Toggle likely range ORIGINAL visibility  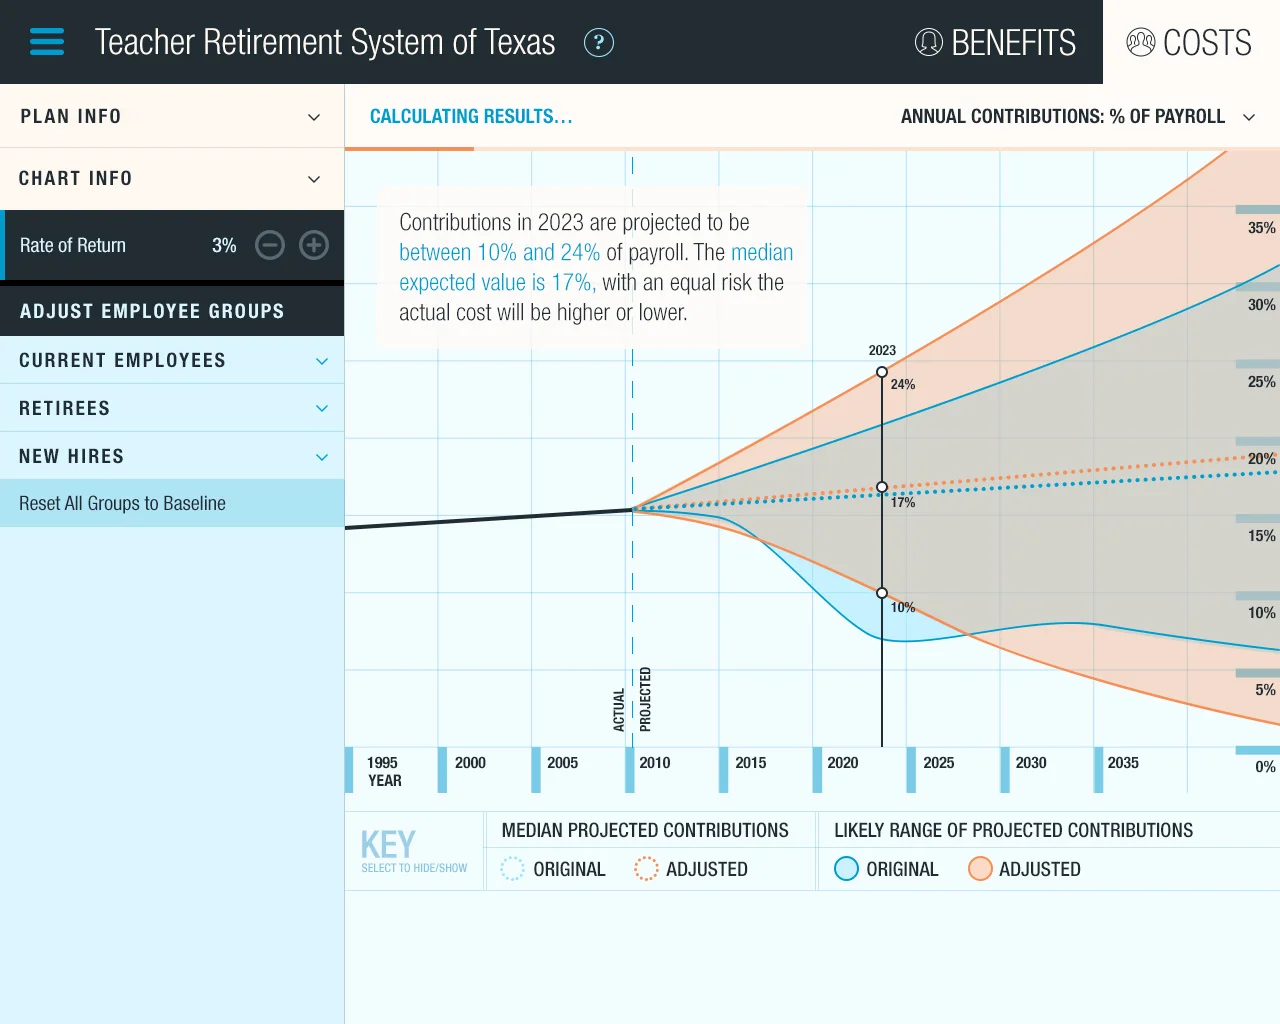pyautogui.click(x=887, y=869)
